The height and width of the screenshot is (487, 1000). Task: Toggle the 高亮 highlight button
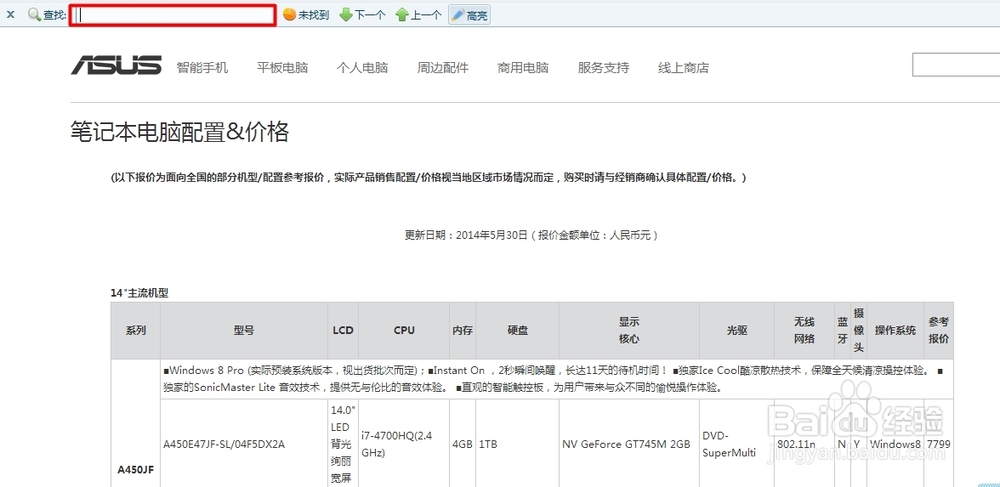tap(469, 15)
